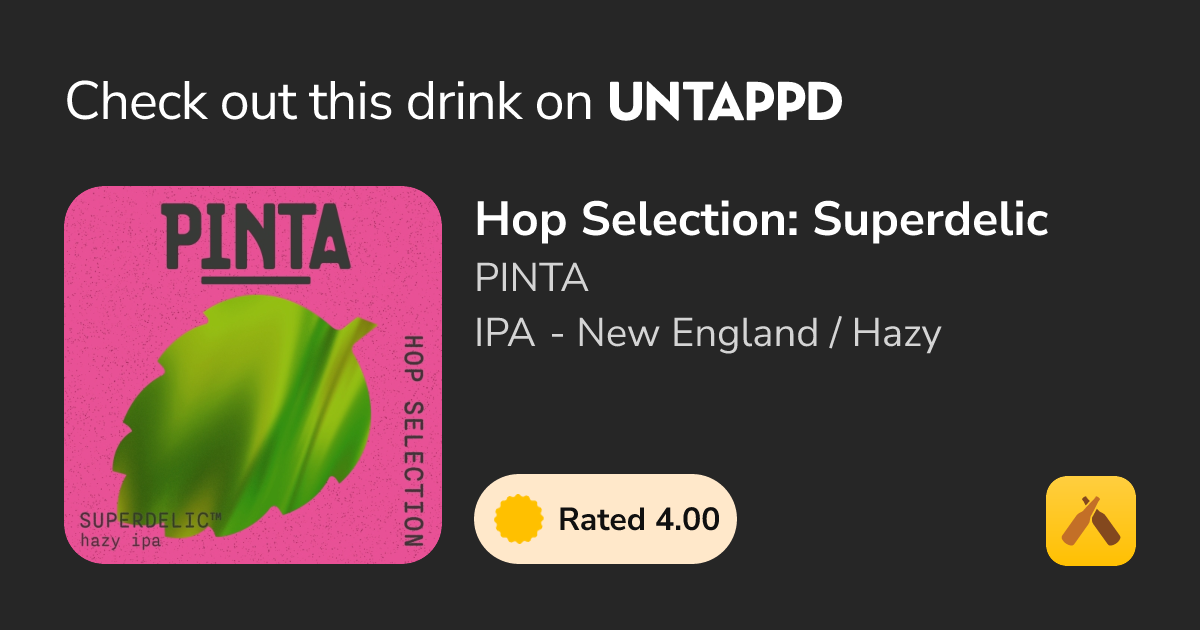The height and width of the screenshot is (630, 1200).
Task: Click the SUPERDELIC trademark text on the label
Action: click(x=149, y=520)
